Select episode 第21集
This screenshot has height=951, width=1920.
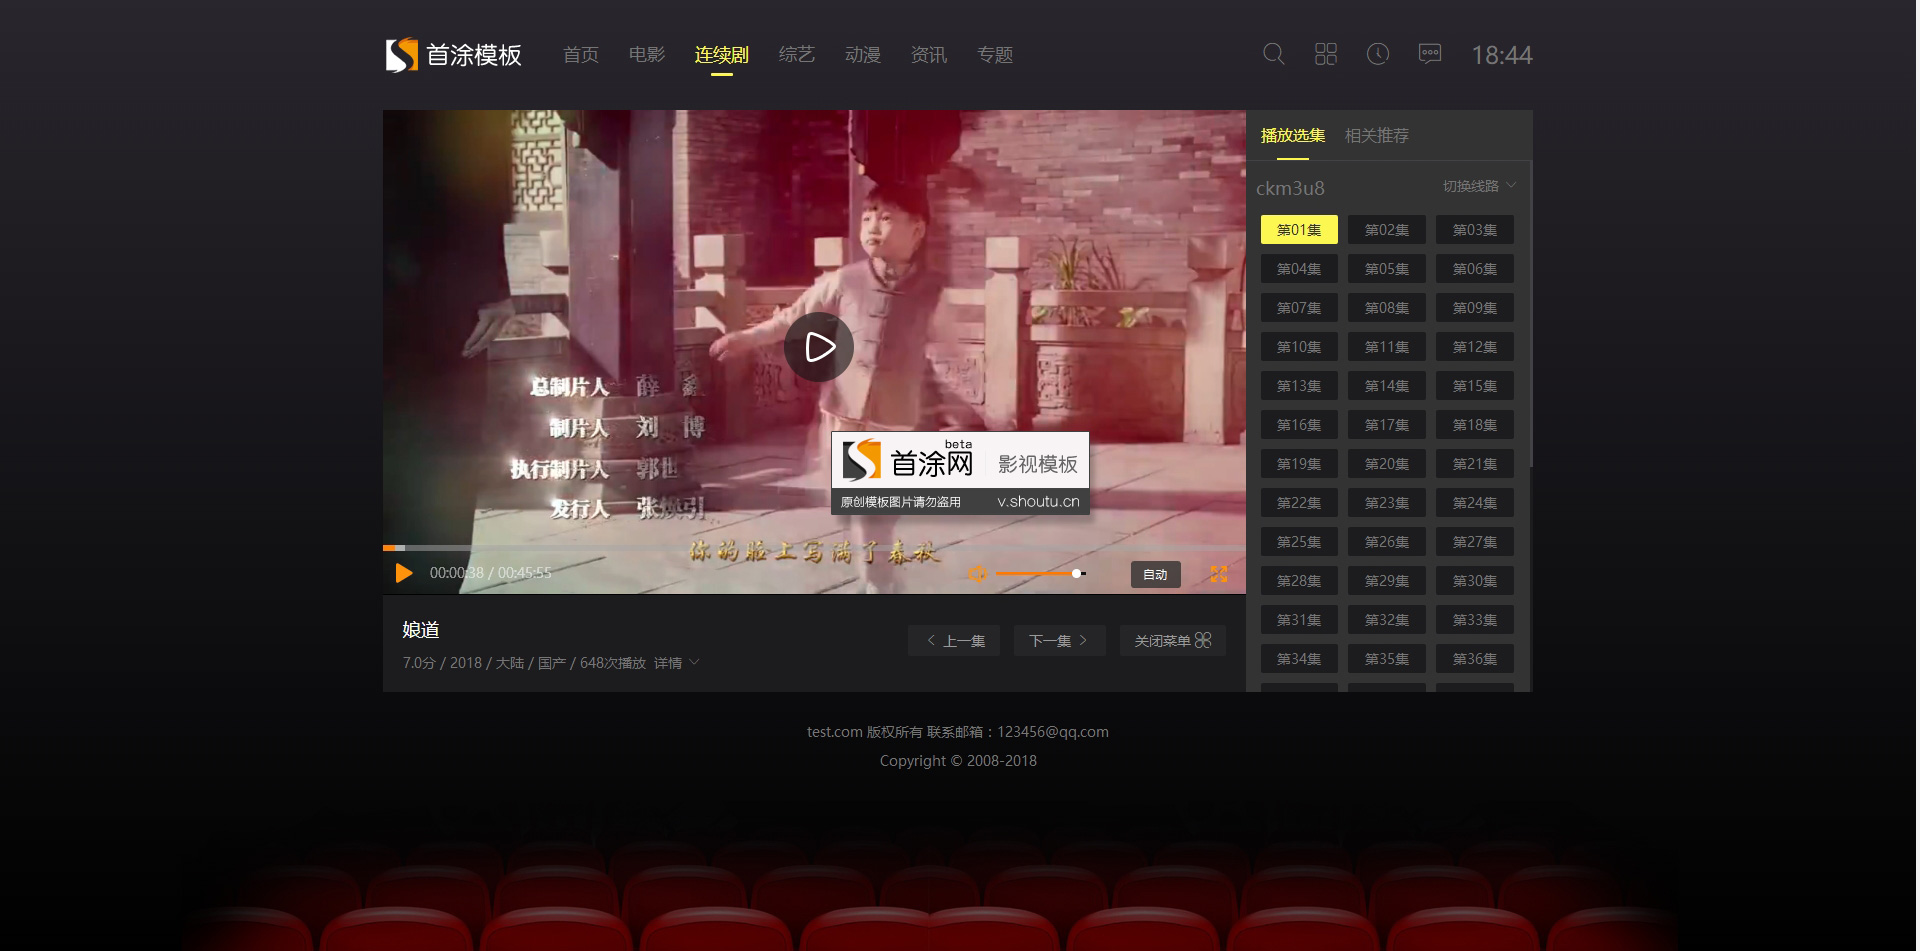1475,464
